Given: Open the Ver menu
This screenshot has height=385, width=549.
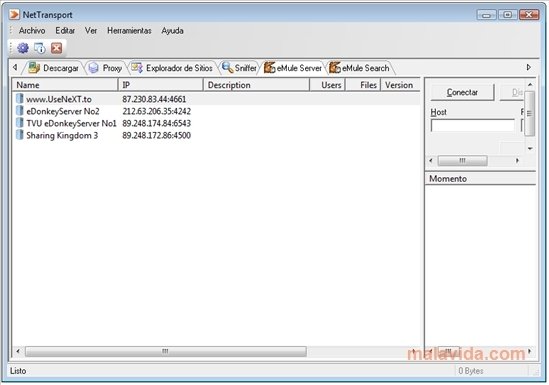Looking at the screenshot, I should tap(91, 31).
